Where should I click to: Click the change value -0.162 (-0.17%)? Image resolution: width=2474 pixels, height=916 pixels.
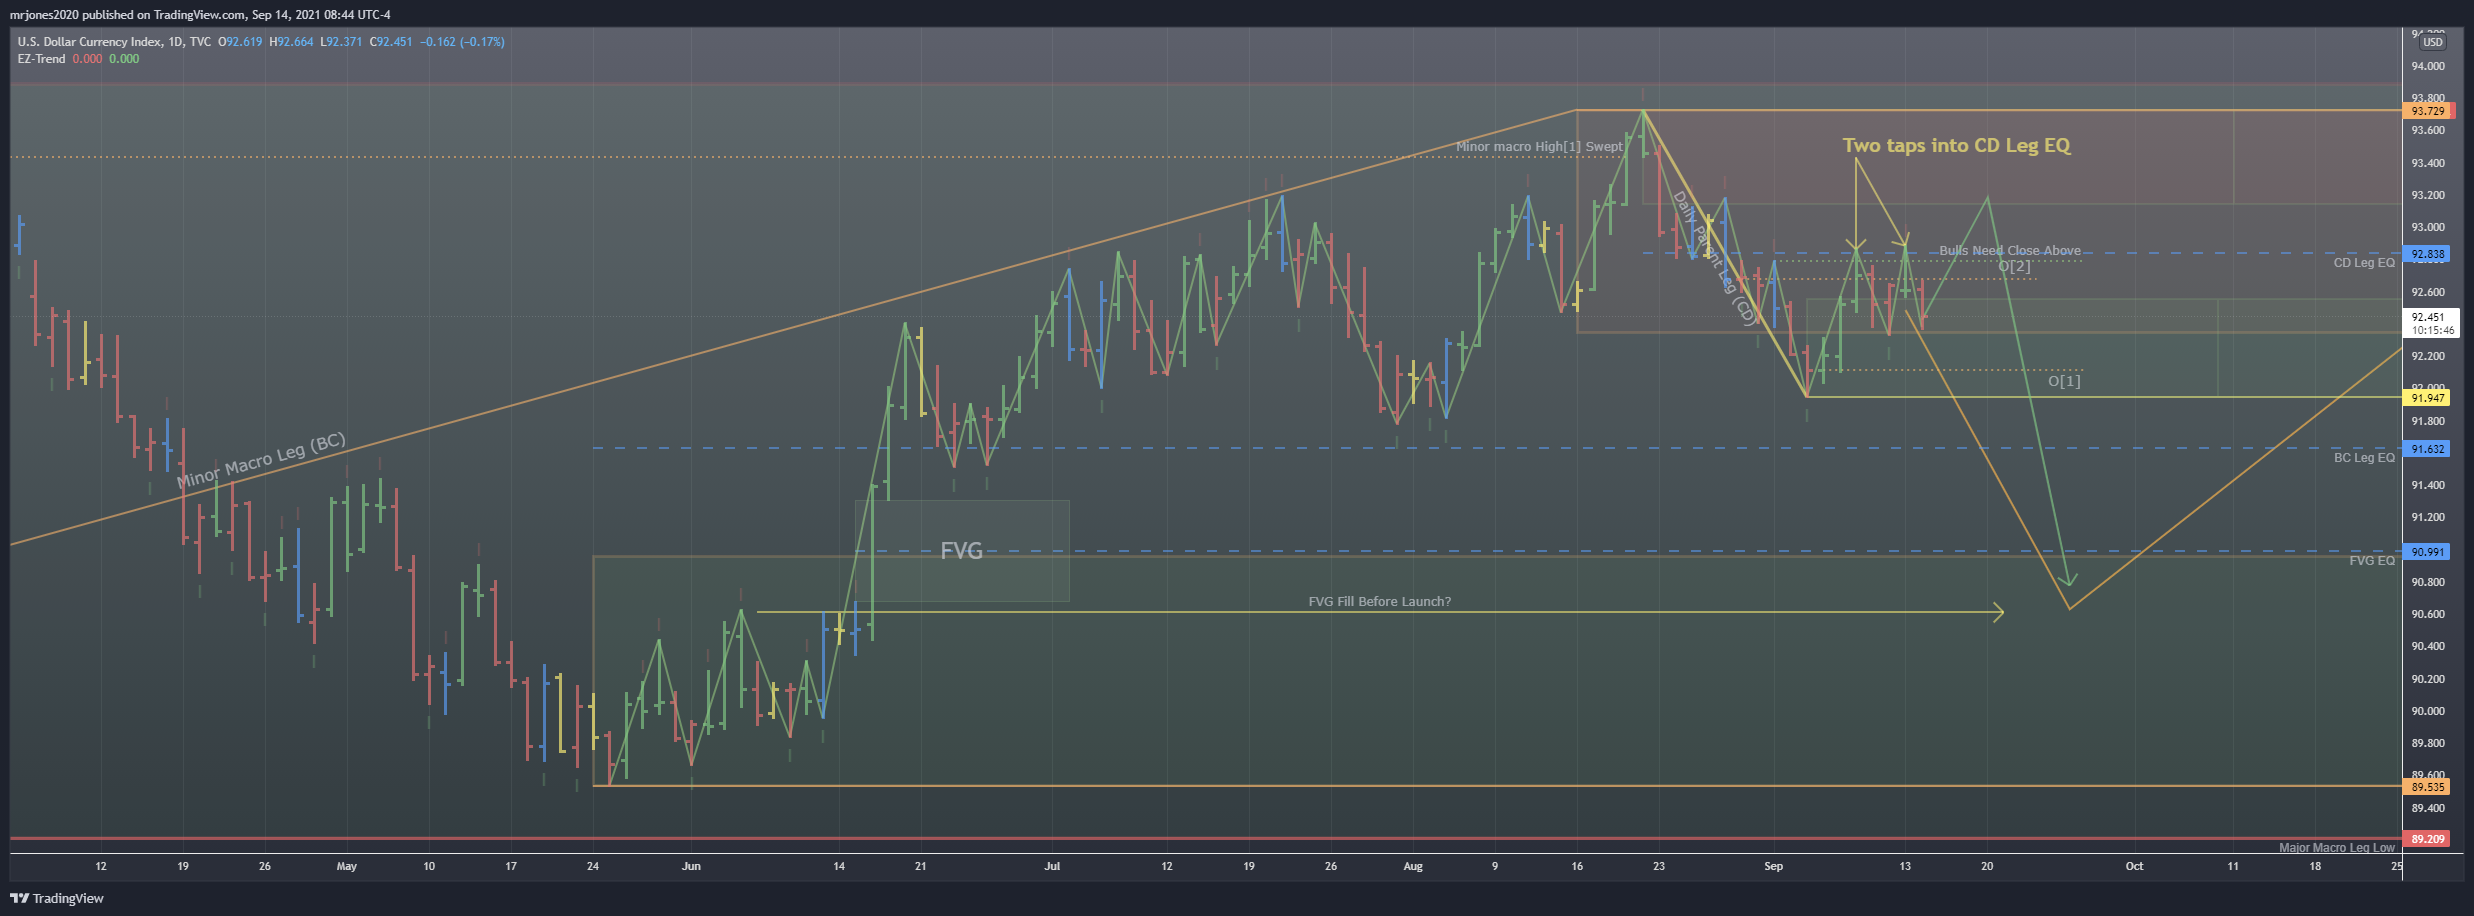[x=462, y=42]
